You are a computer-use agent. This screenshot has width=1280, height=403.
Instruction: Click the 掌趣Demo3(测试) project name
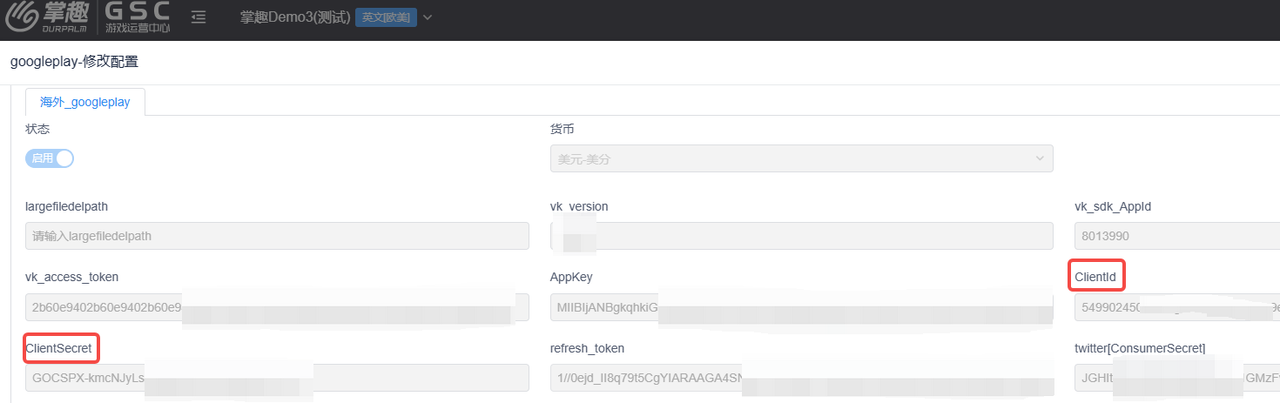tap(295, 18)
